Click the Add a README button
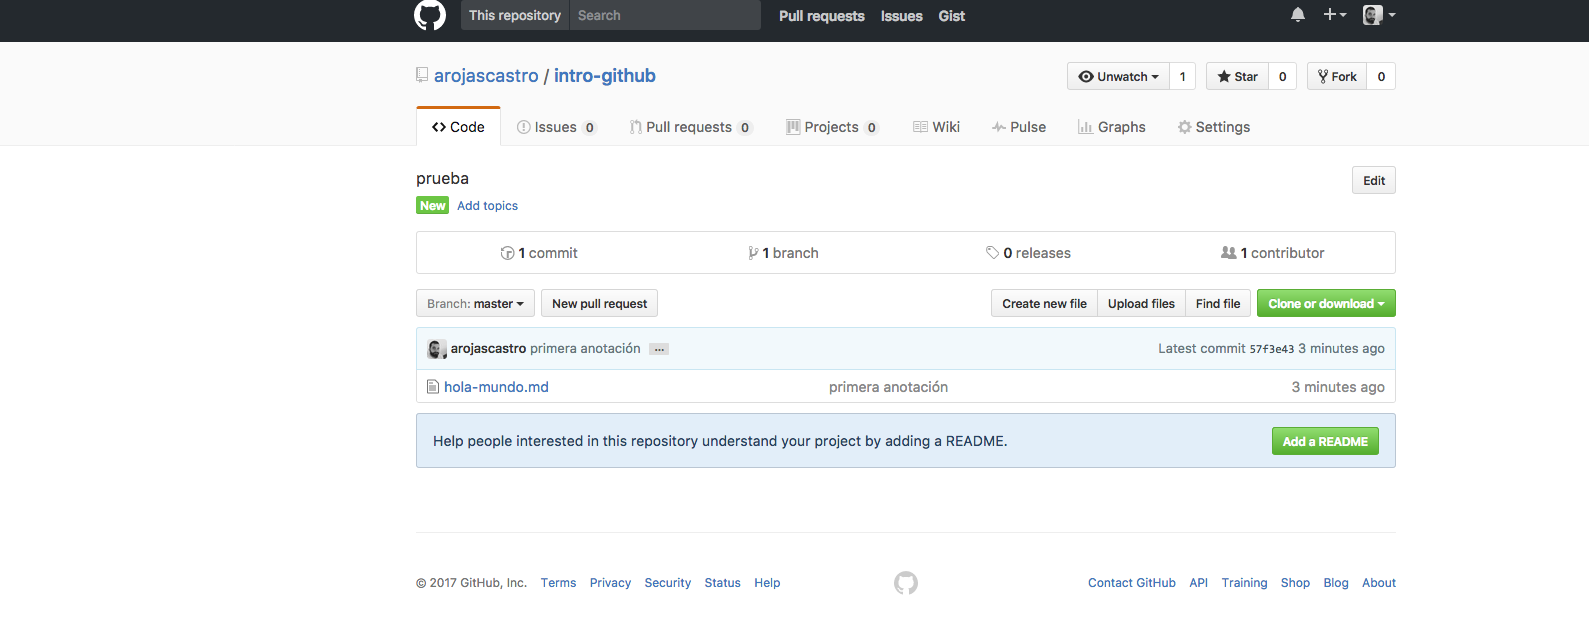 click(x=1325, y=442)
